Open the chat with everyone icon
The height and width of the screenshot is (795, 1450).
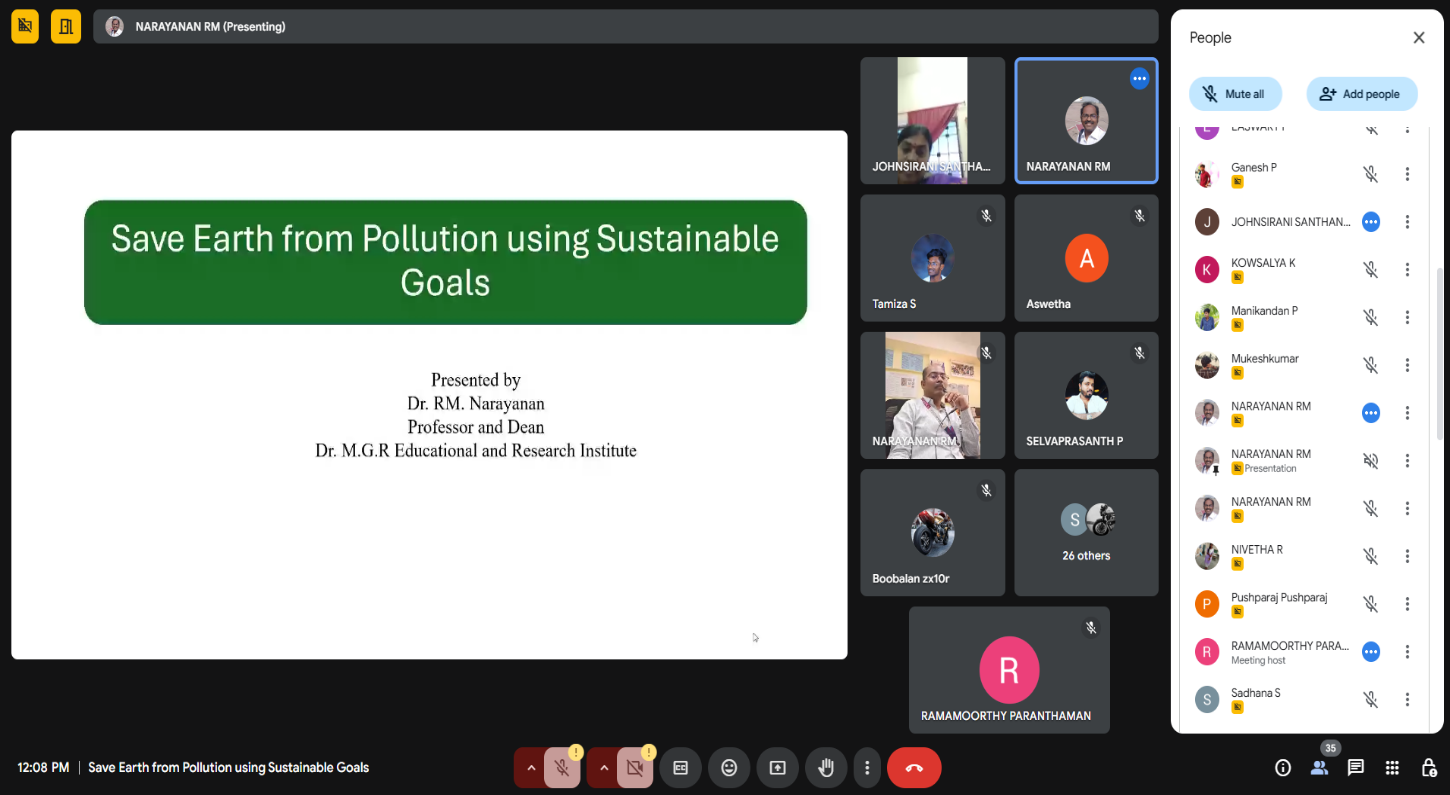click(1355, 768)
